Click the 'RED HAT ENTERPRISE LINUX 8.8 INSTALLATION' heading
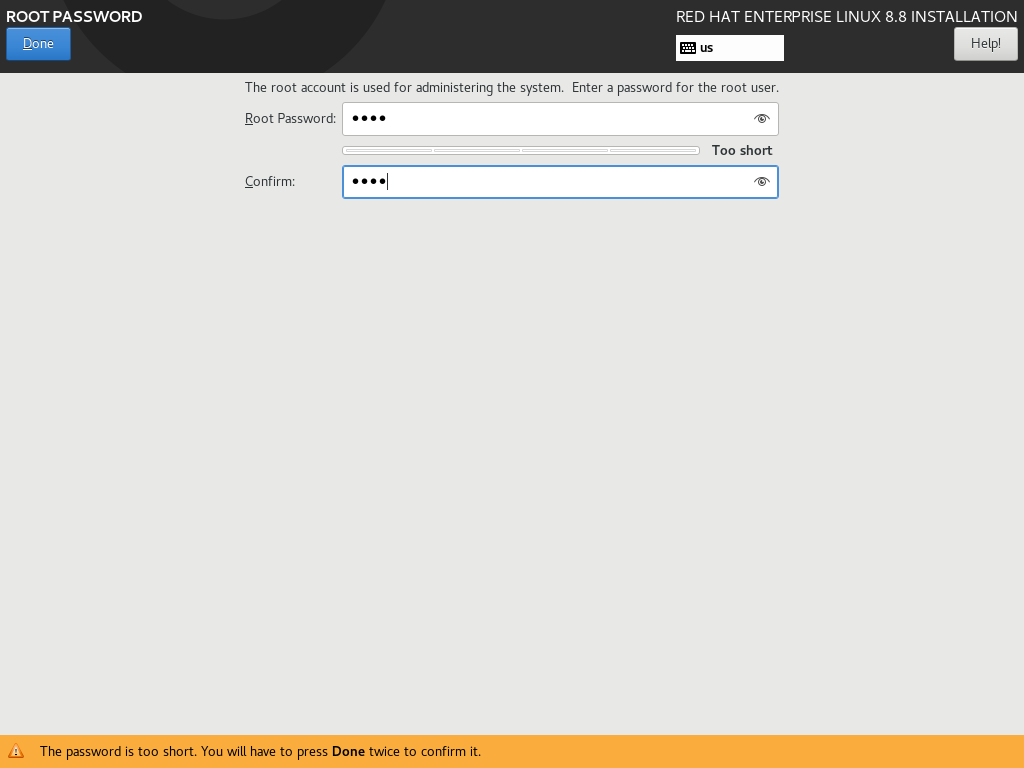1024x768 pixels. [846, 16]
